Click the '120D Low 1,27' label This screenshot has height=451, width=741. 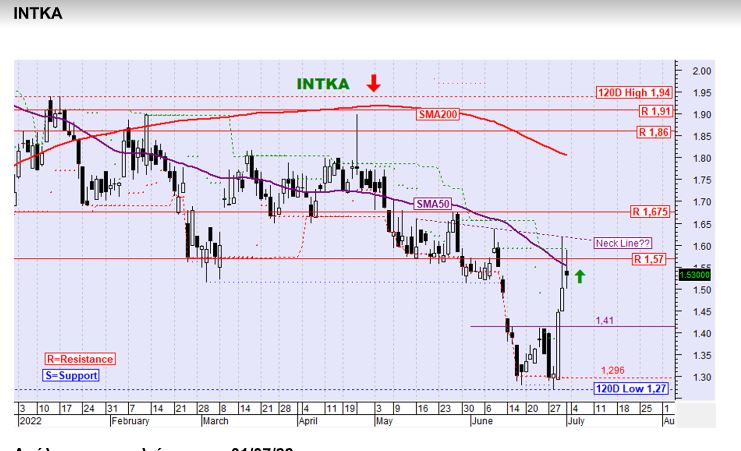(x=631, y=389)
